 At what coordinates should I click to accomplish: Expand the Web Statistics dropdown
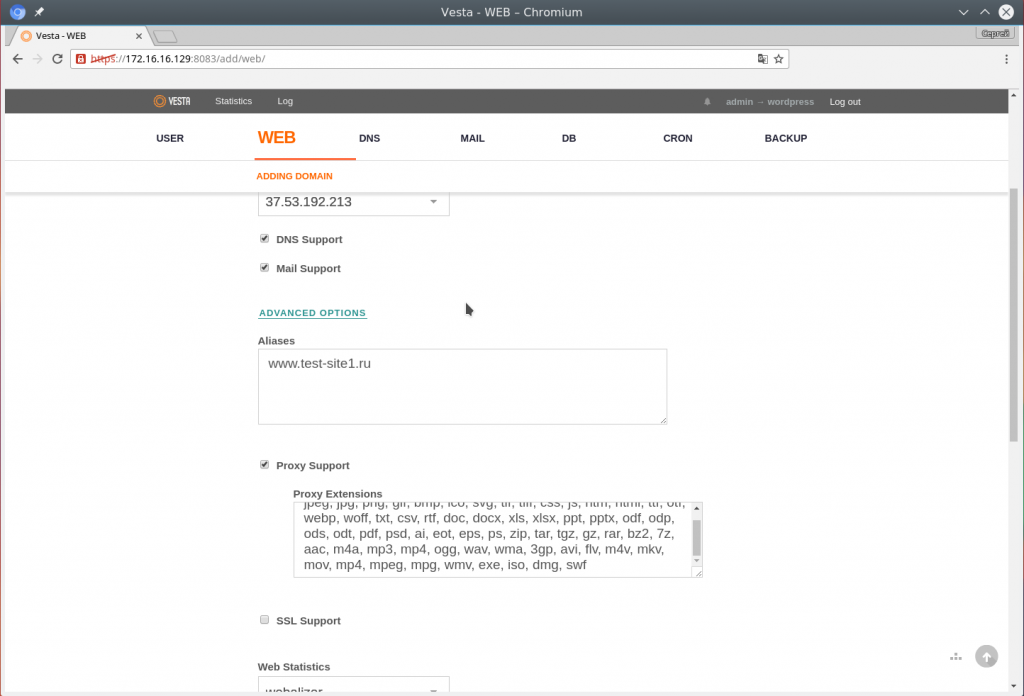point(353,688)
